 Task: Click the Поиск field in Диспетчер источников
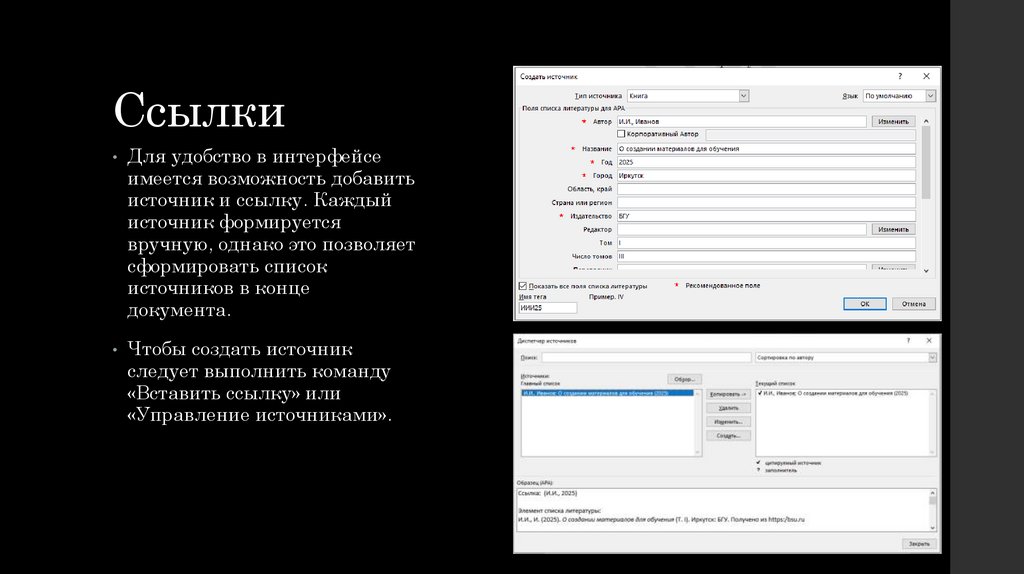tap(646, 358)
